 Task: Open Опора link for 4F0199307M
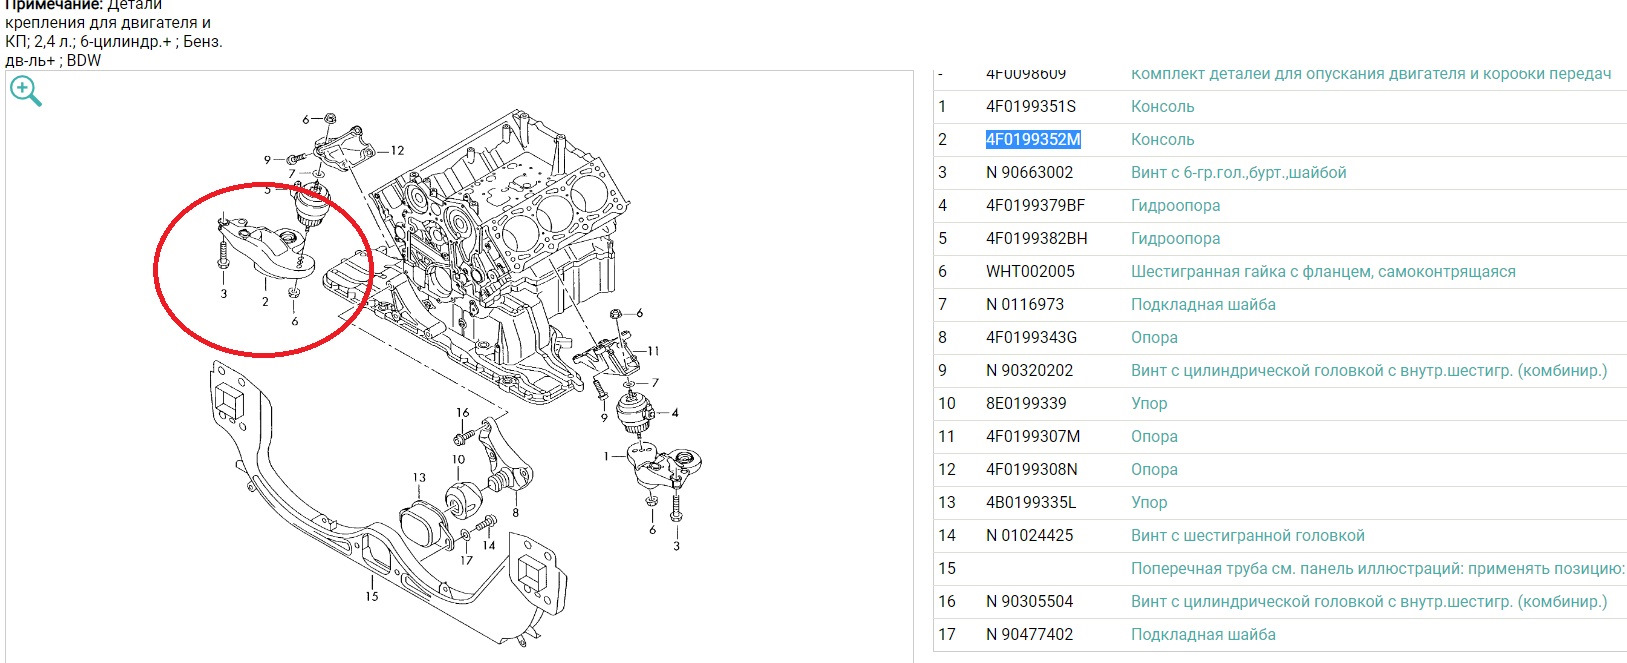click(1154, 437)
